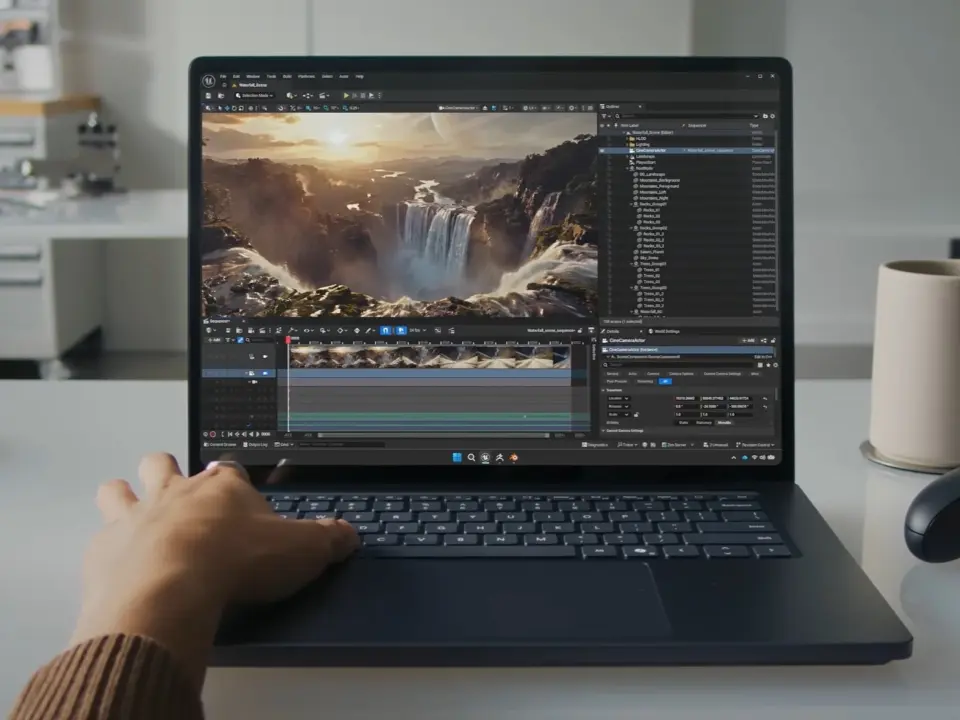Click the green Play button
The image size is (960, 720).
[346, 96]
